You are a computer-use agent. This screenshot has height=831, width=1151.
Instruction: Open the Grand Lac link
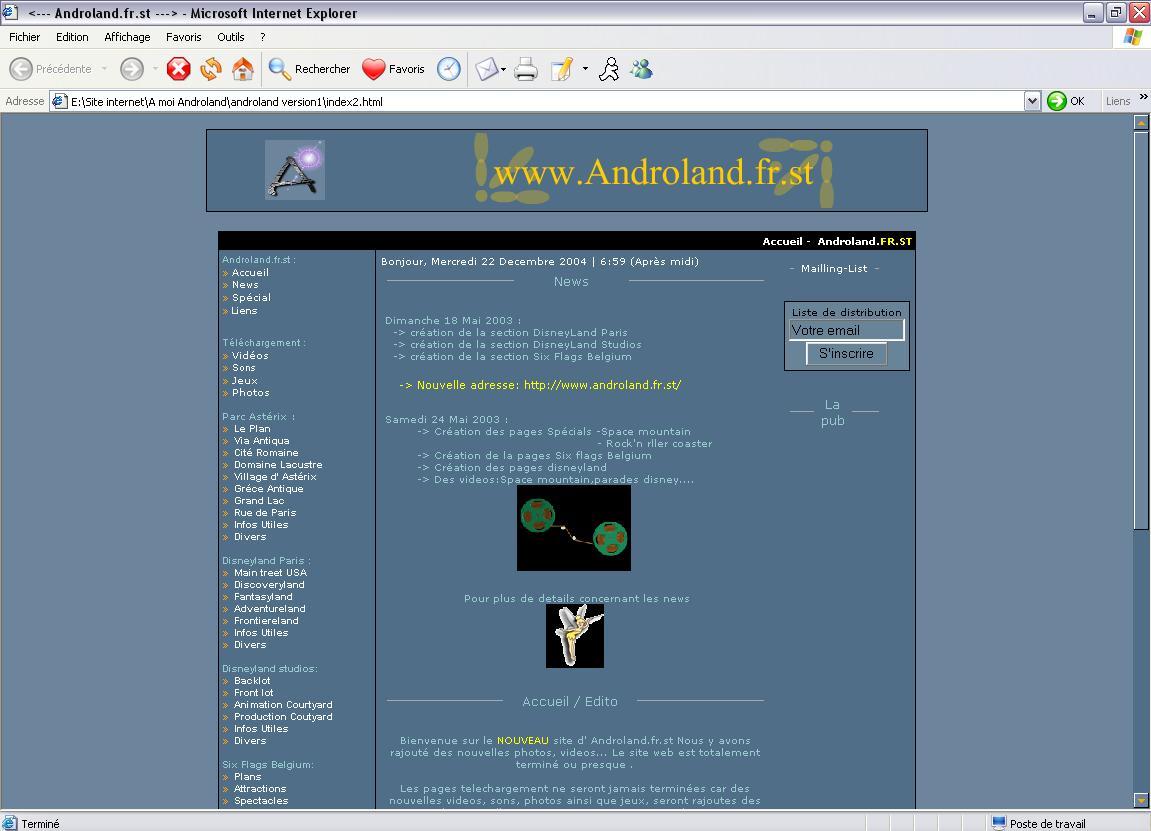pyautogui.click(x=258, y=501)
